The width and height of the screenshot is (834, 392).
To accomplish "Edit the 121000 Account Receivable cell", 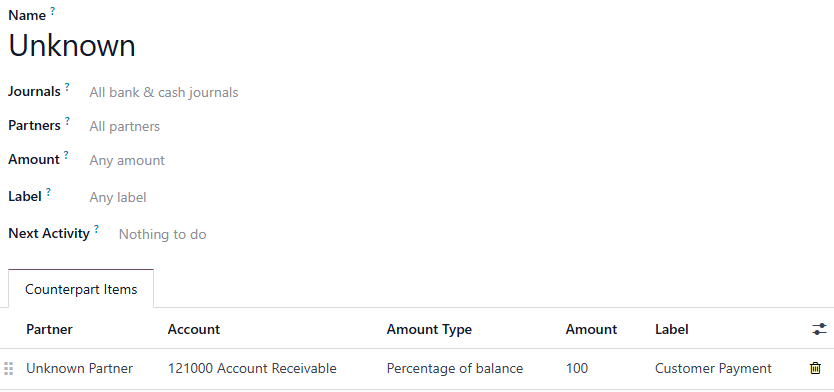I will (x=252, y=368).
